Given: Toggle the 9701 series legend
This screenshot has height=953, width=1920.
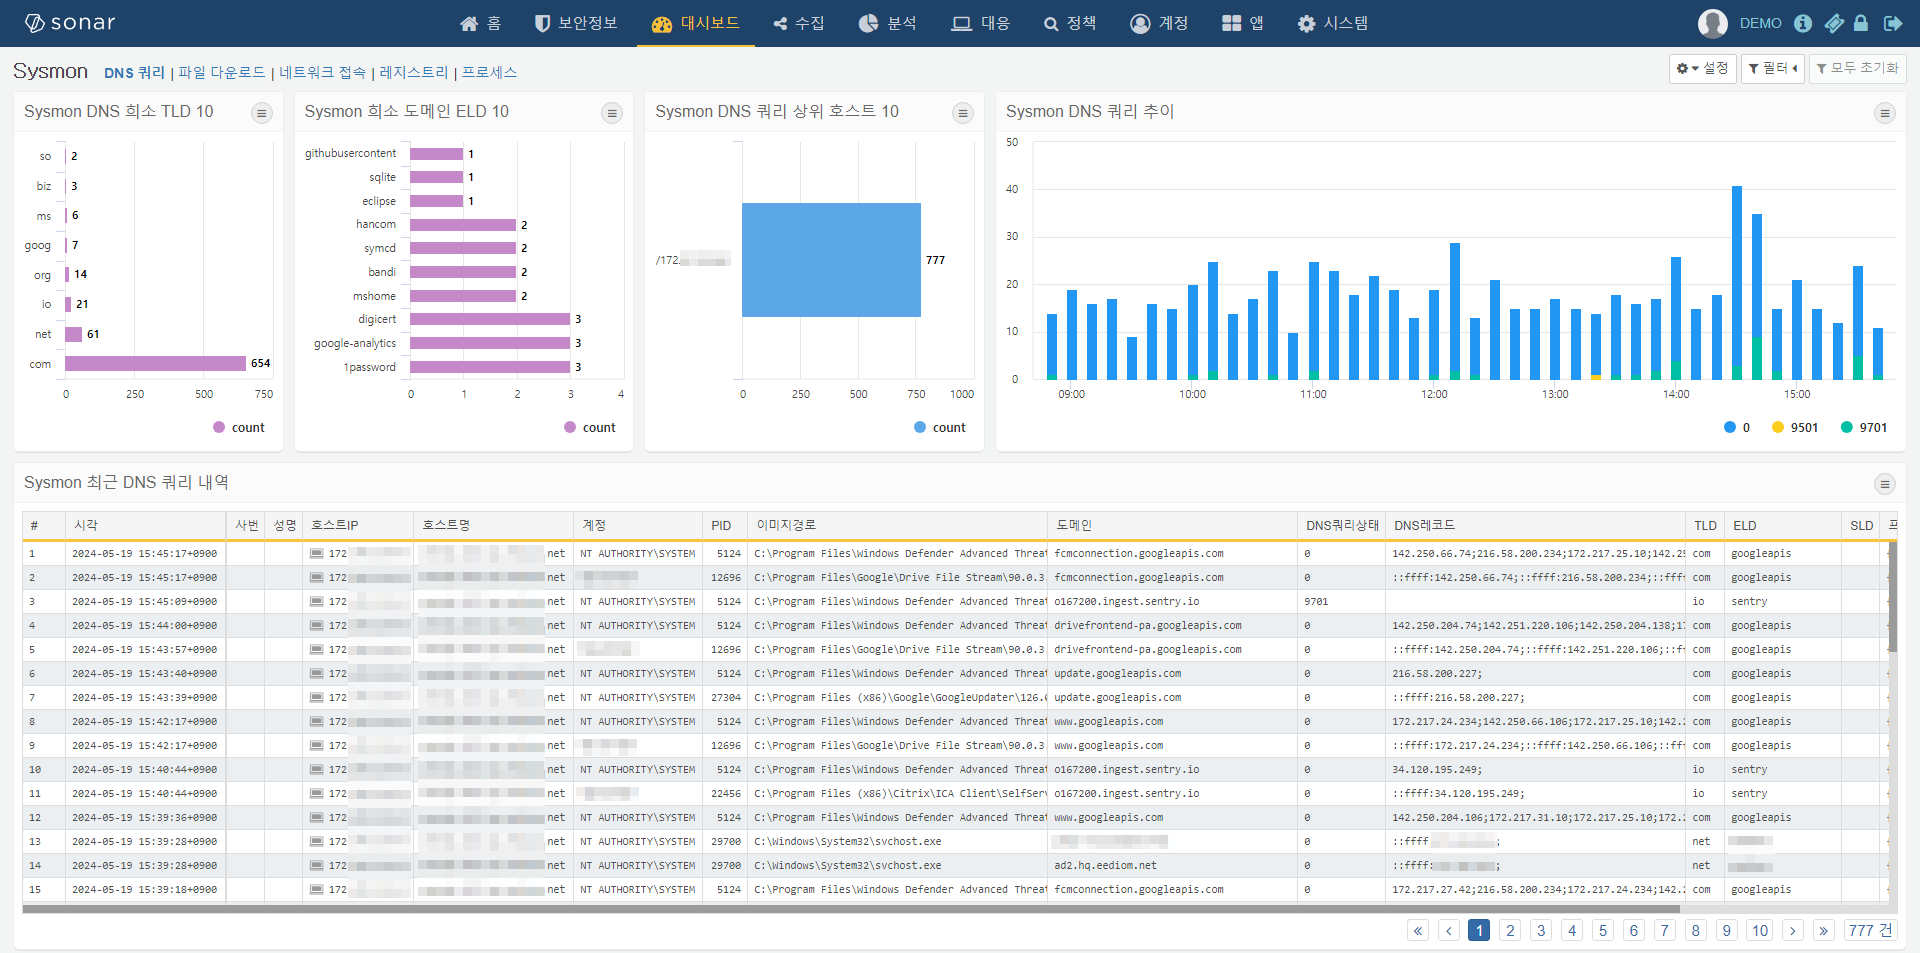Looking at the screenshot, I should (x=1864, y=428).
